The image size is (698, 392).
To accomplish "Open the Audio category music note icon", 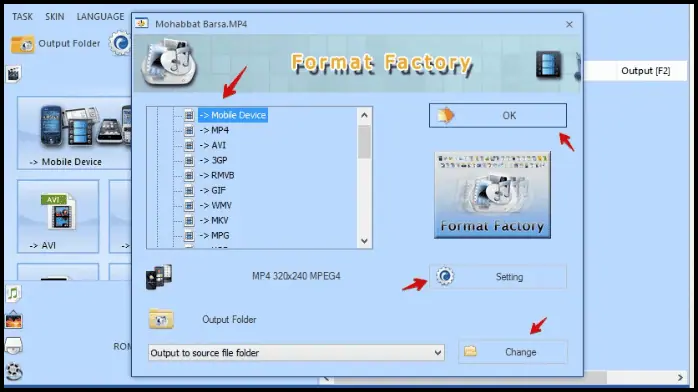I will click(14, 294).
